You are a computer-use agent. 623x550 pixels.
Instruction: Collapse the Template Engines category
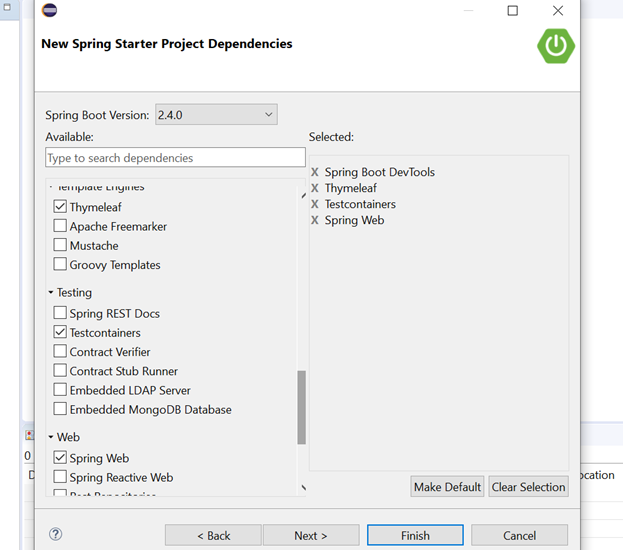pos(51,187)
